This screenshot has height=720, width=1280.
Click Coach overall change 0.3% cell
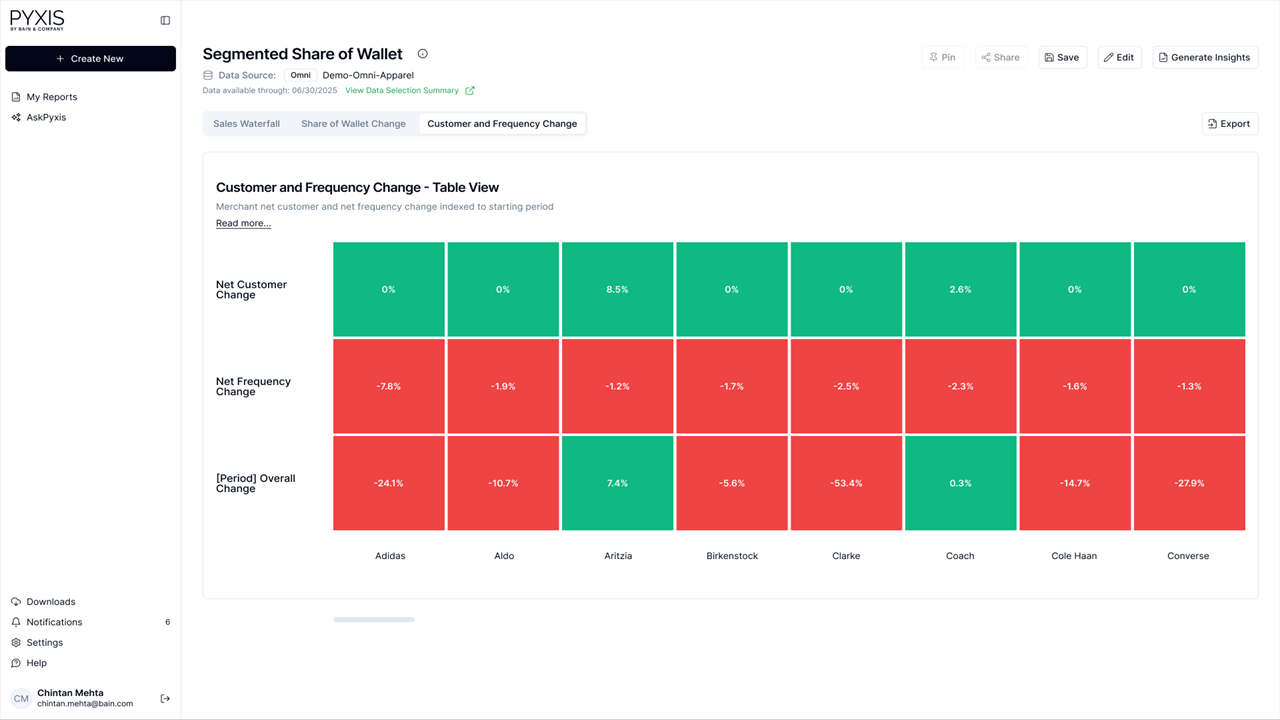pyautogui.click(x=960, y=483)
